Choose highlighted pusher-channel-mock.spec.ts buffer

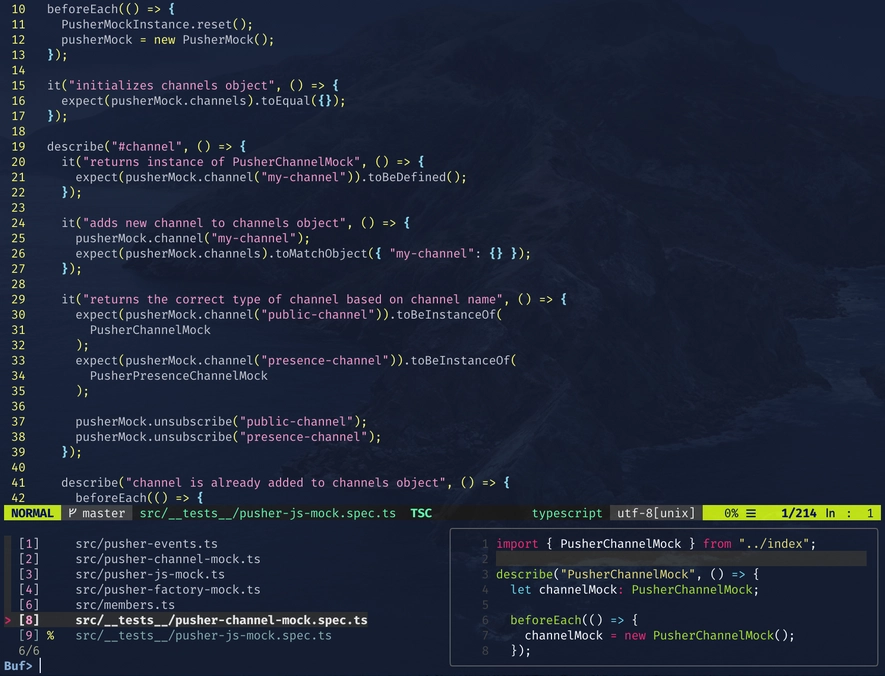pyautogui.click(x=220, y=620)
